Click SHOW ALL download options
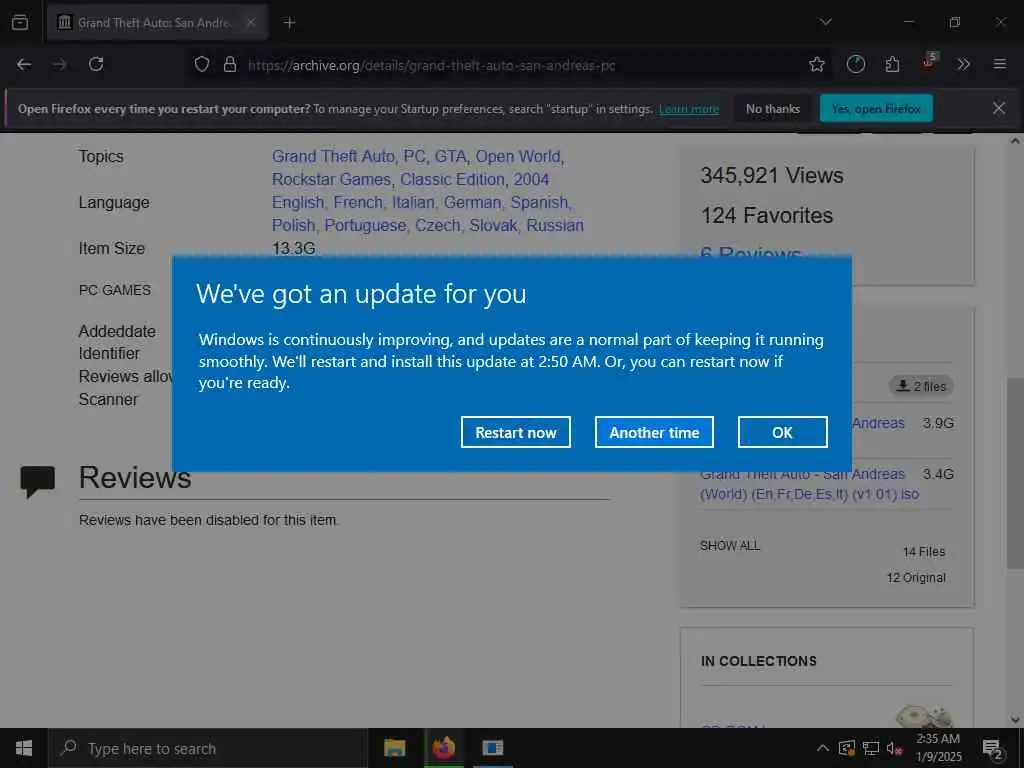1024x768 pixels. point(729,545)
